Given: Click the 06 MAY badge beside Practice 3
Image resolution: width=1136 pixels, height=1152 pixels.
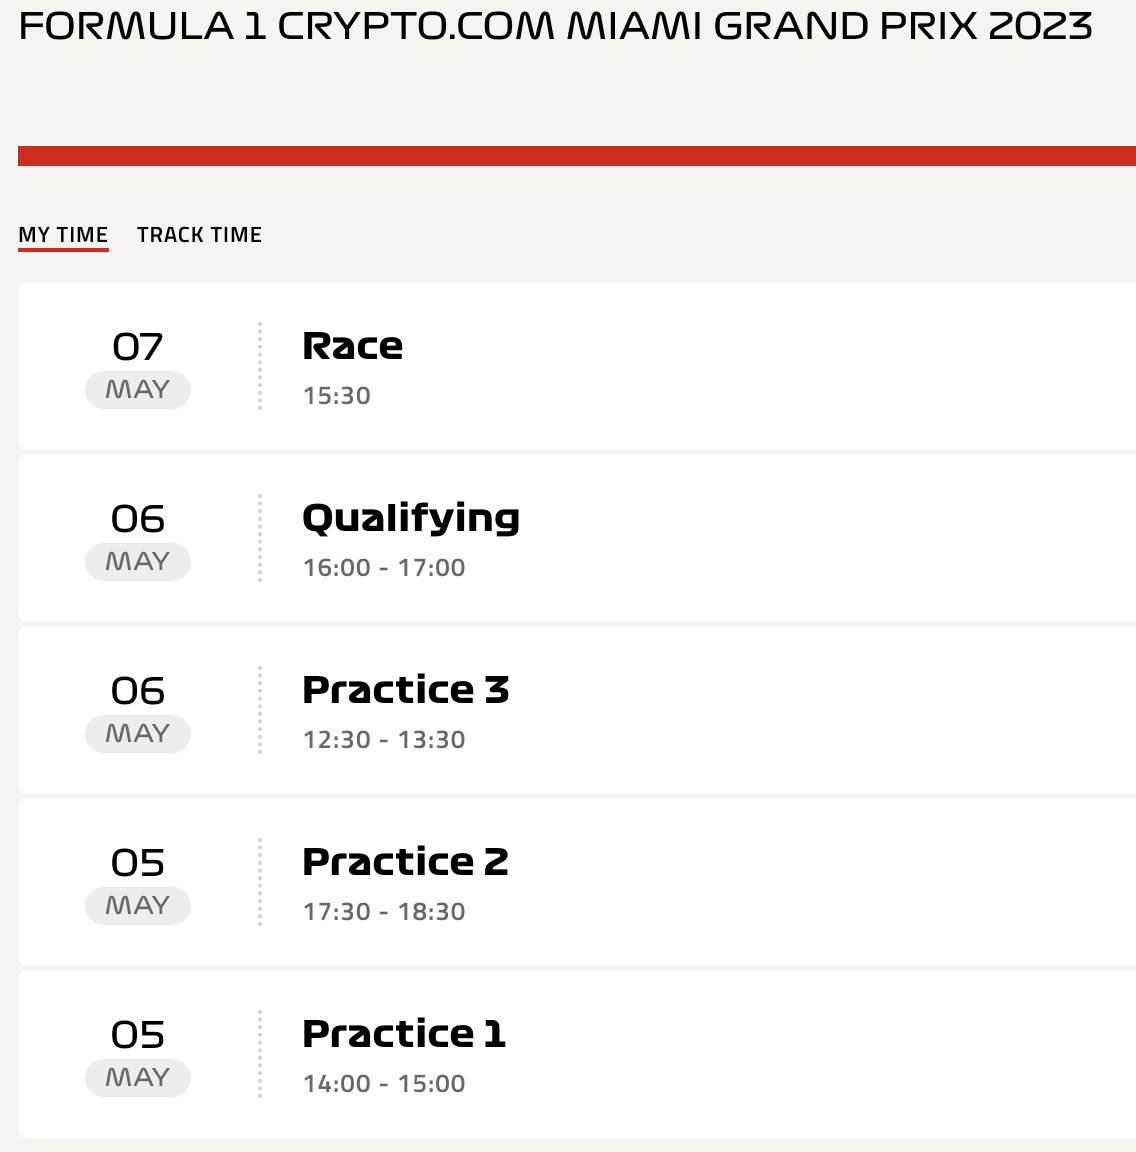Looking at the screenshot, I should pyautogui.click(x=138, y=711).
